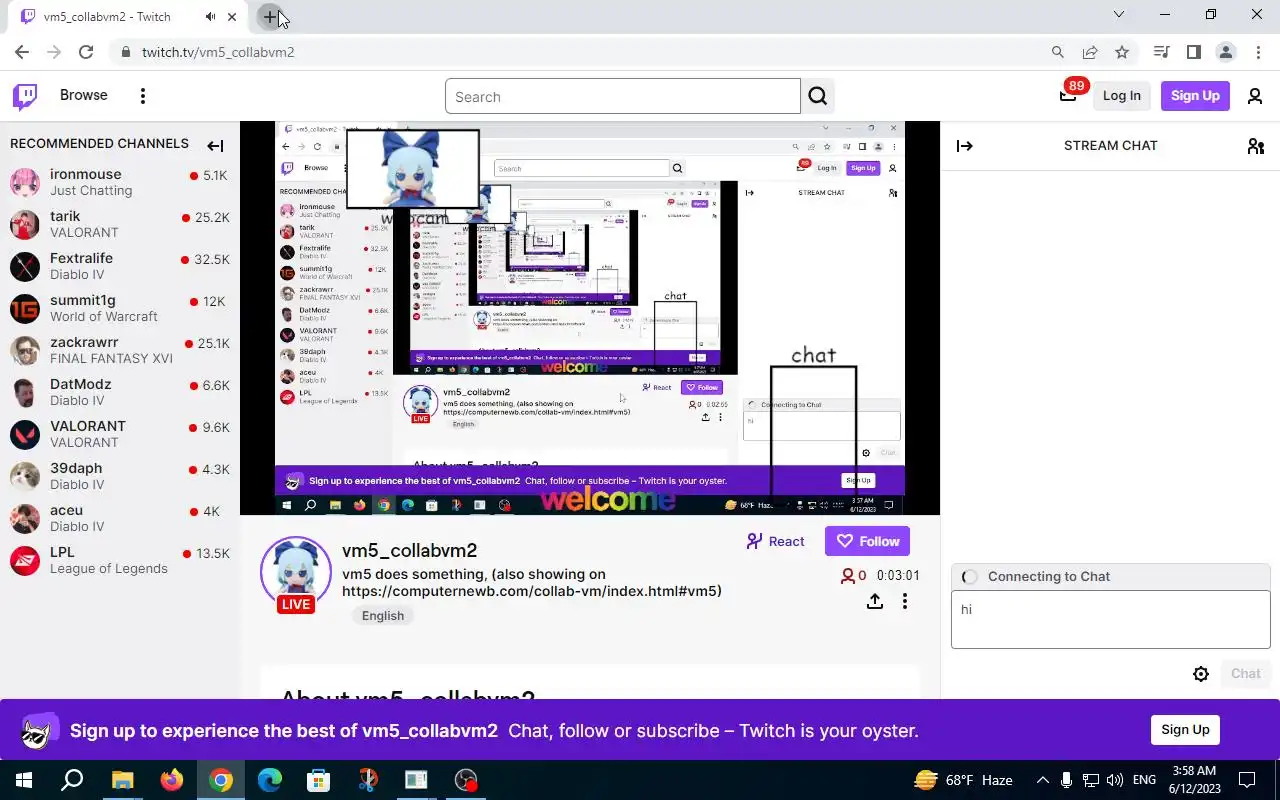Open Microsoft Edge from taskbar
1280x800 pixels.
[269, 780]
